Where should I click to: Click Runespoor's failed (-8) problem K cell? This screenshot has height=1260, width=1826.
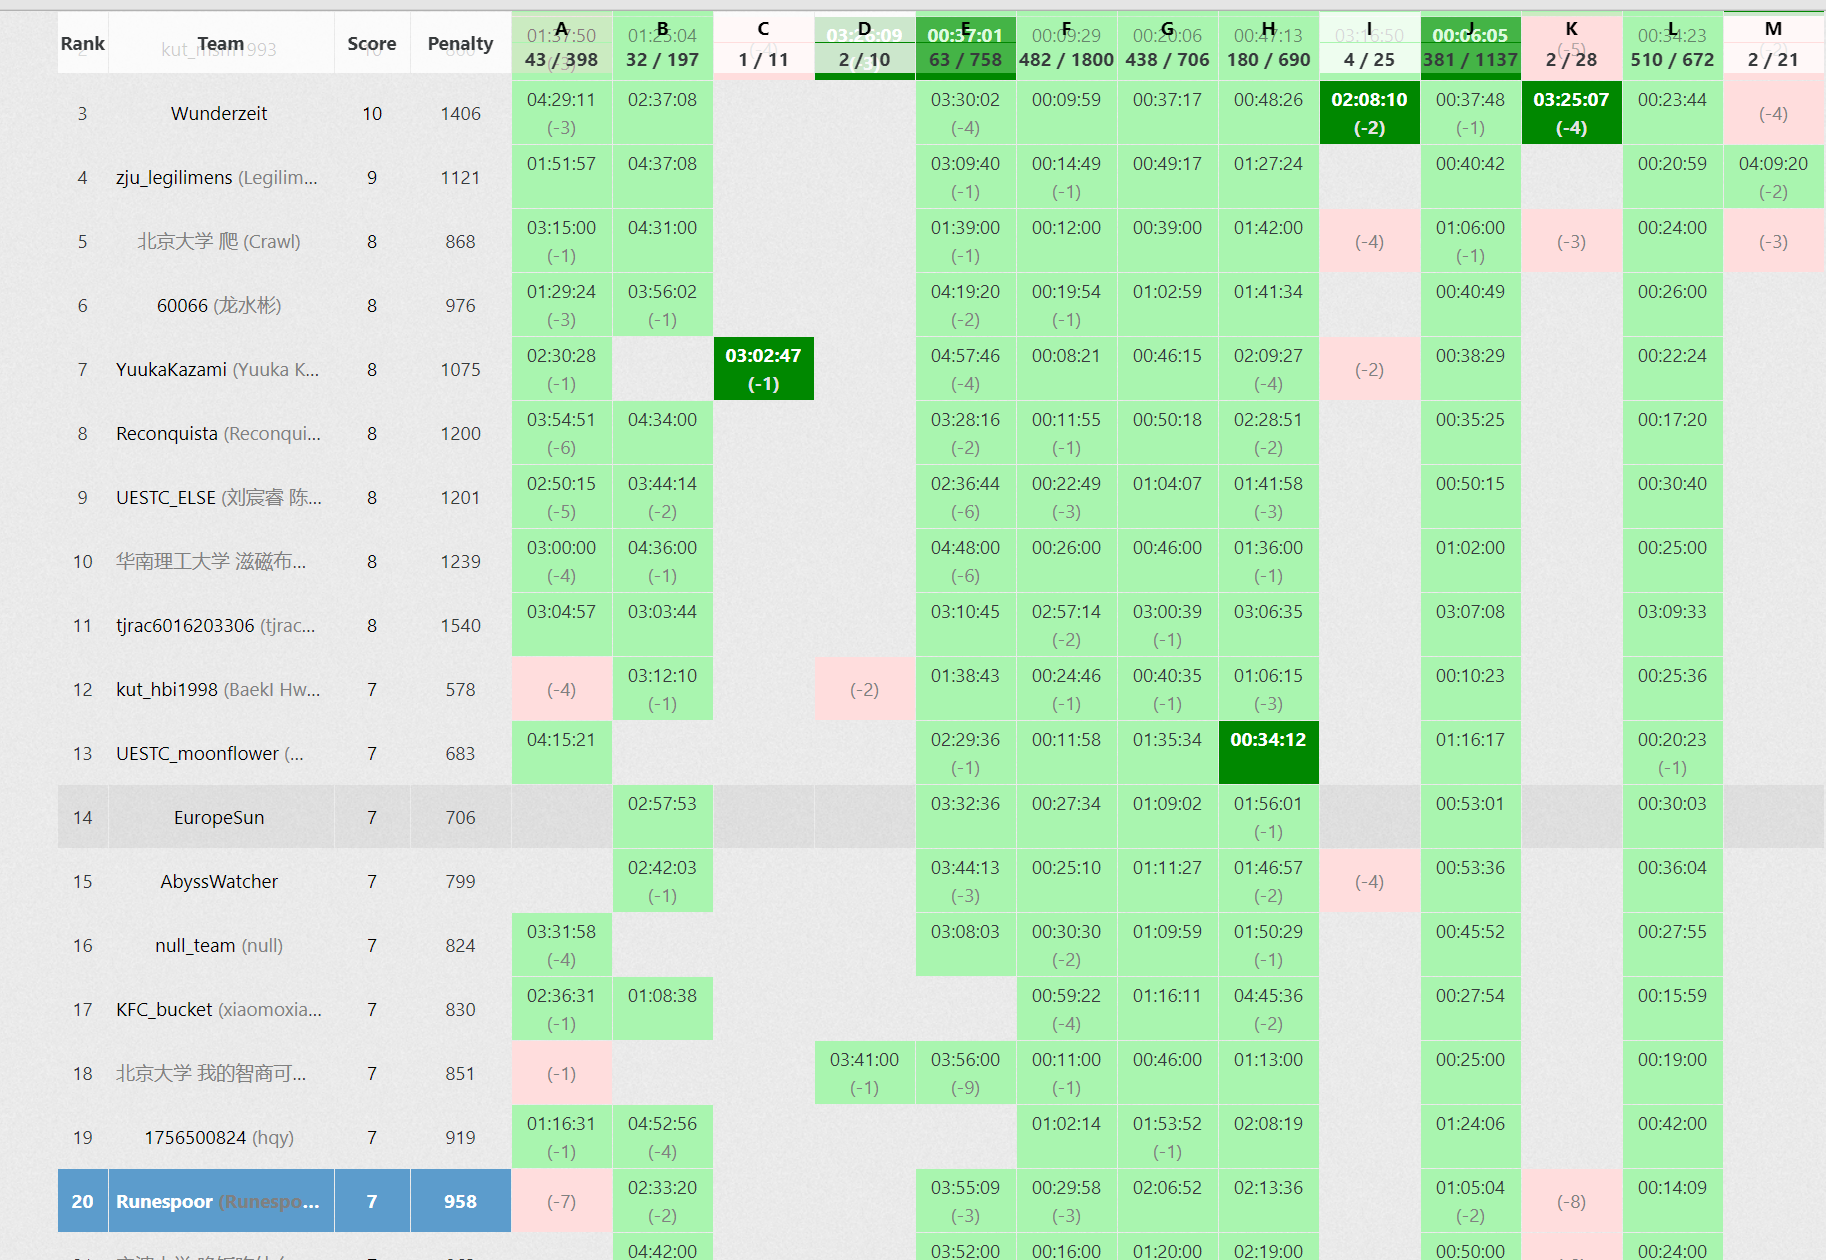point(1571,1201)
